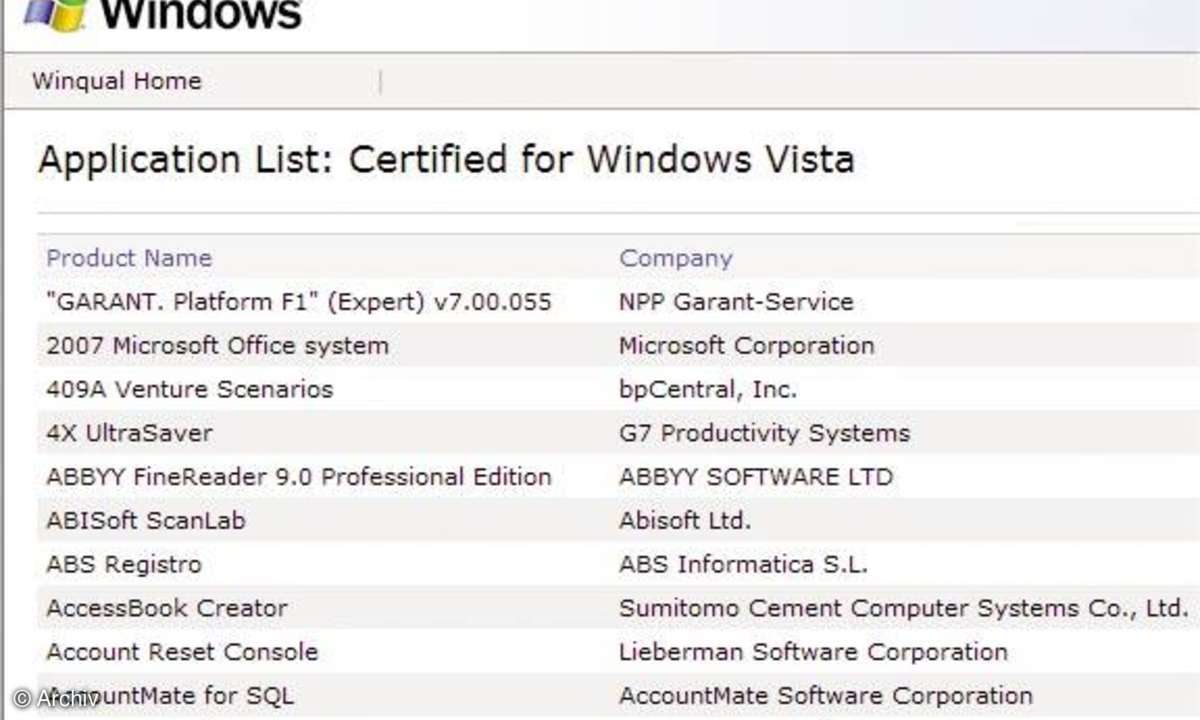Image resolution: width=1200 pixels, height=720 pixels.
Task: Click the Lieberman Software Corporation company
Action: click(x=812, y=652)
